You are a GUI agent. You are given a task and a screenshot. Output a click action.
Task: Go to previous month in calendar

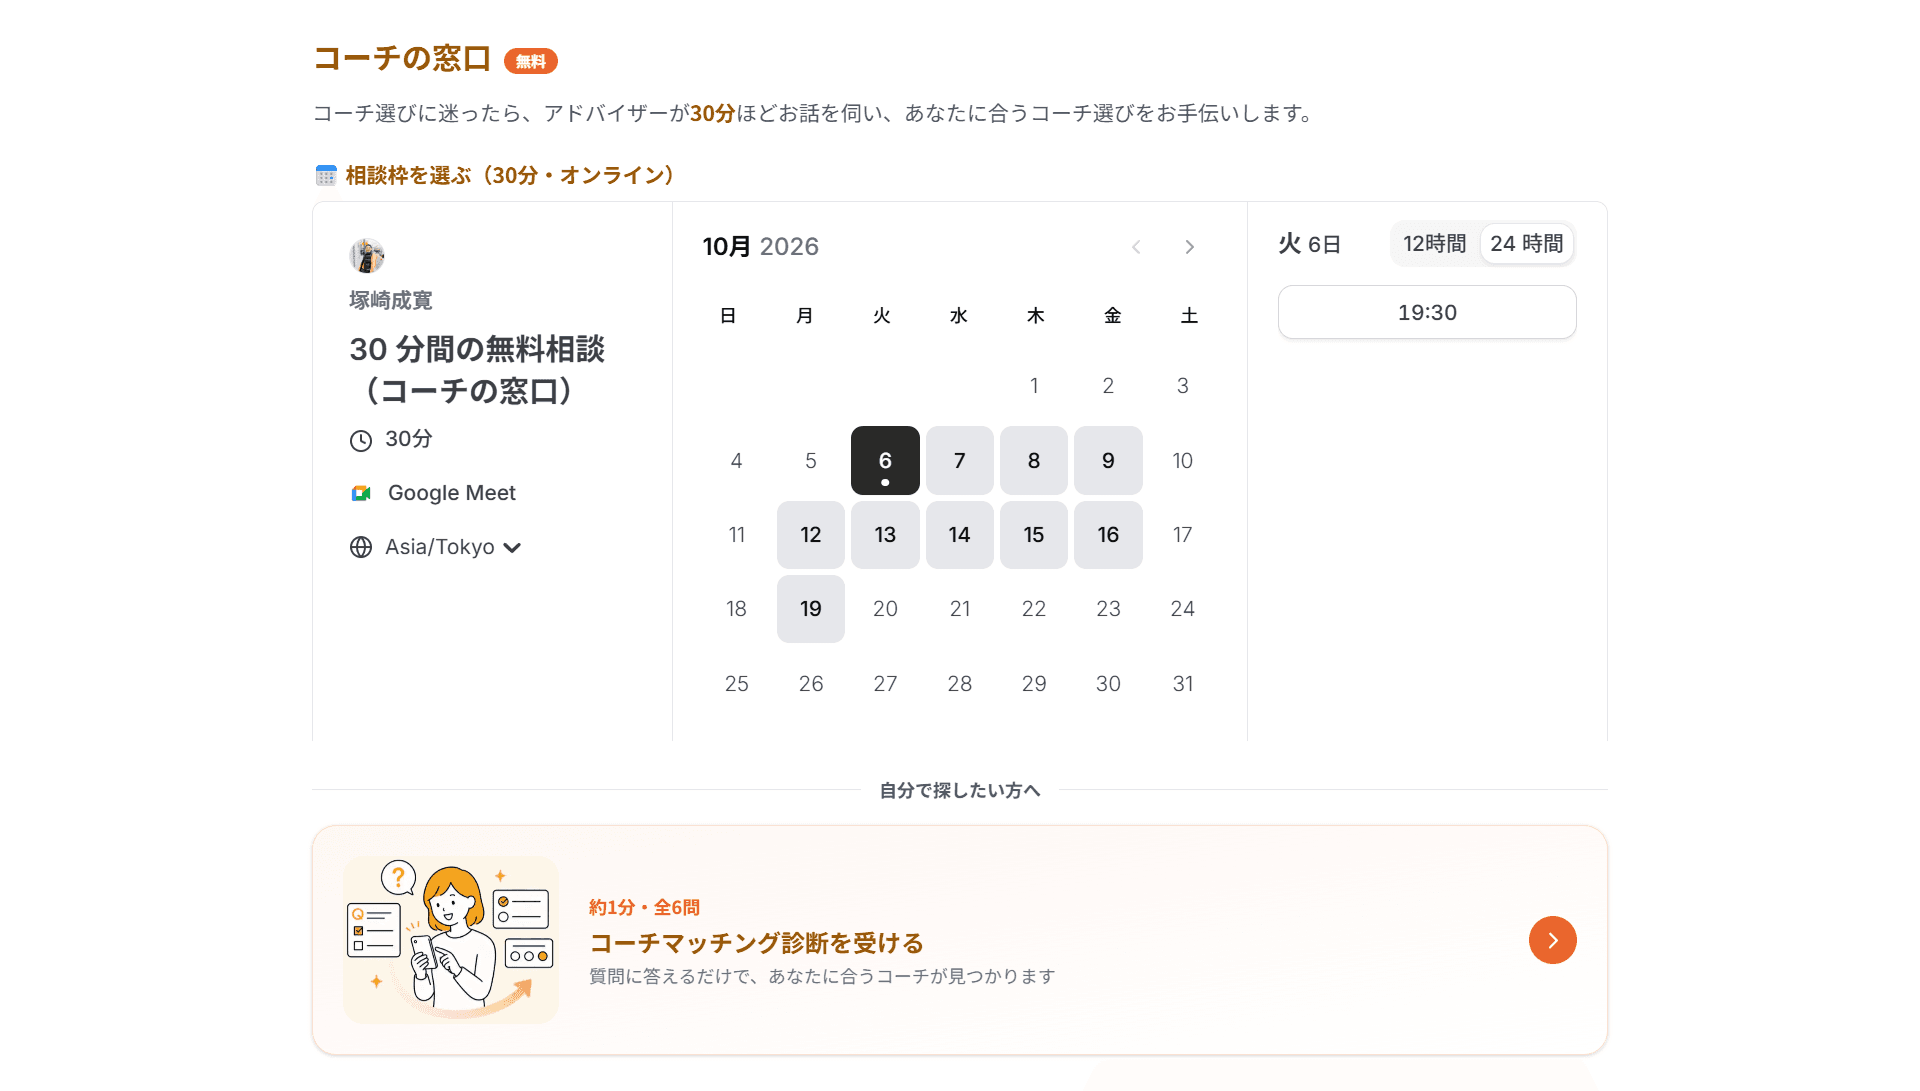click(1136, 247)
